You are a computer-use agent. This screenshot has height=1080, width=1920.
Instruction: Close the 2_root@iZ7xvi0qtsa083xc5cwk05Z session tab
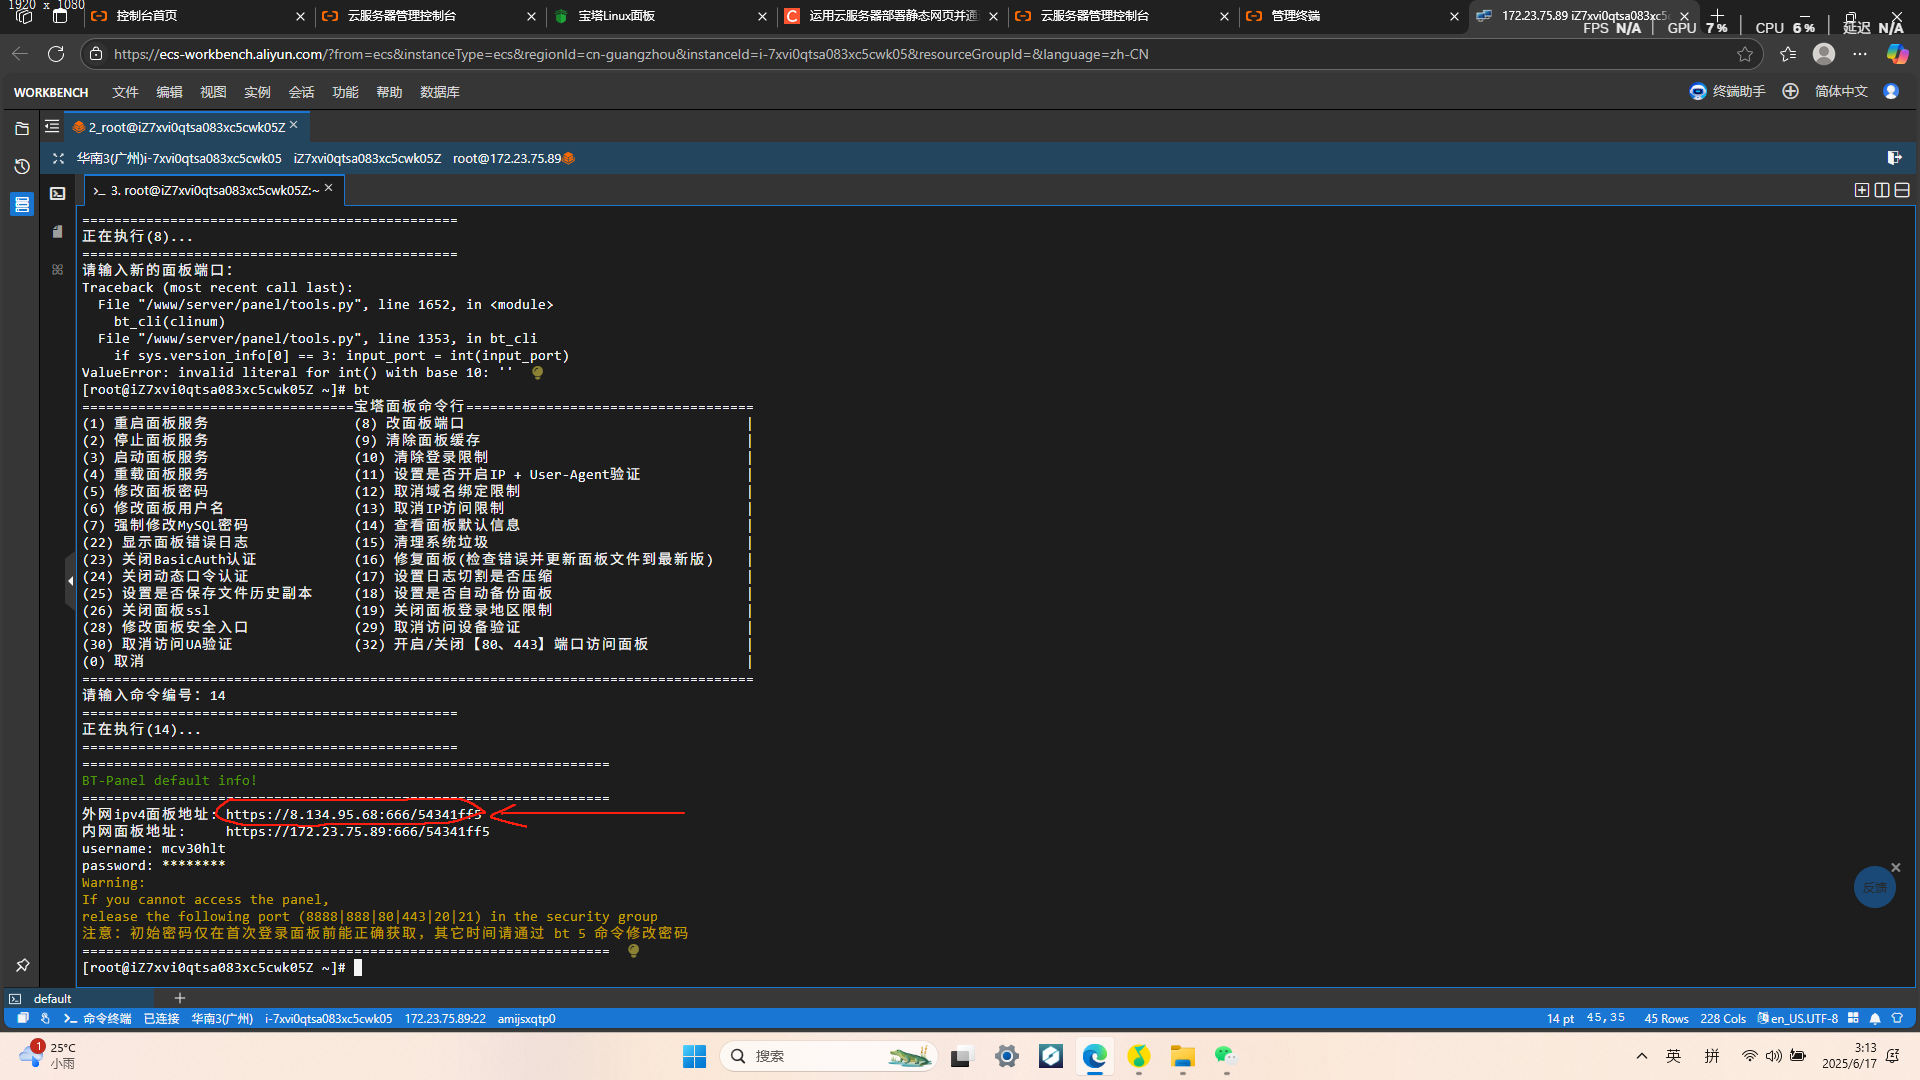coord(294,125)
